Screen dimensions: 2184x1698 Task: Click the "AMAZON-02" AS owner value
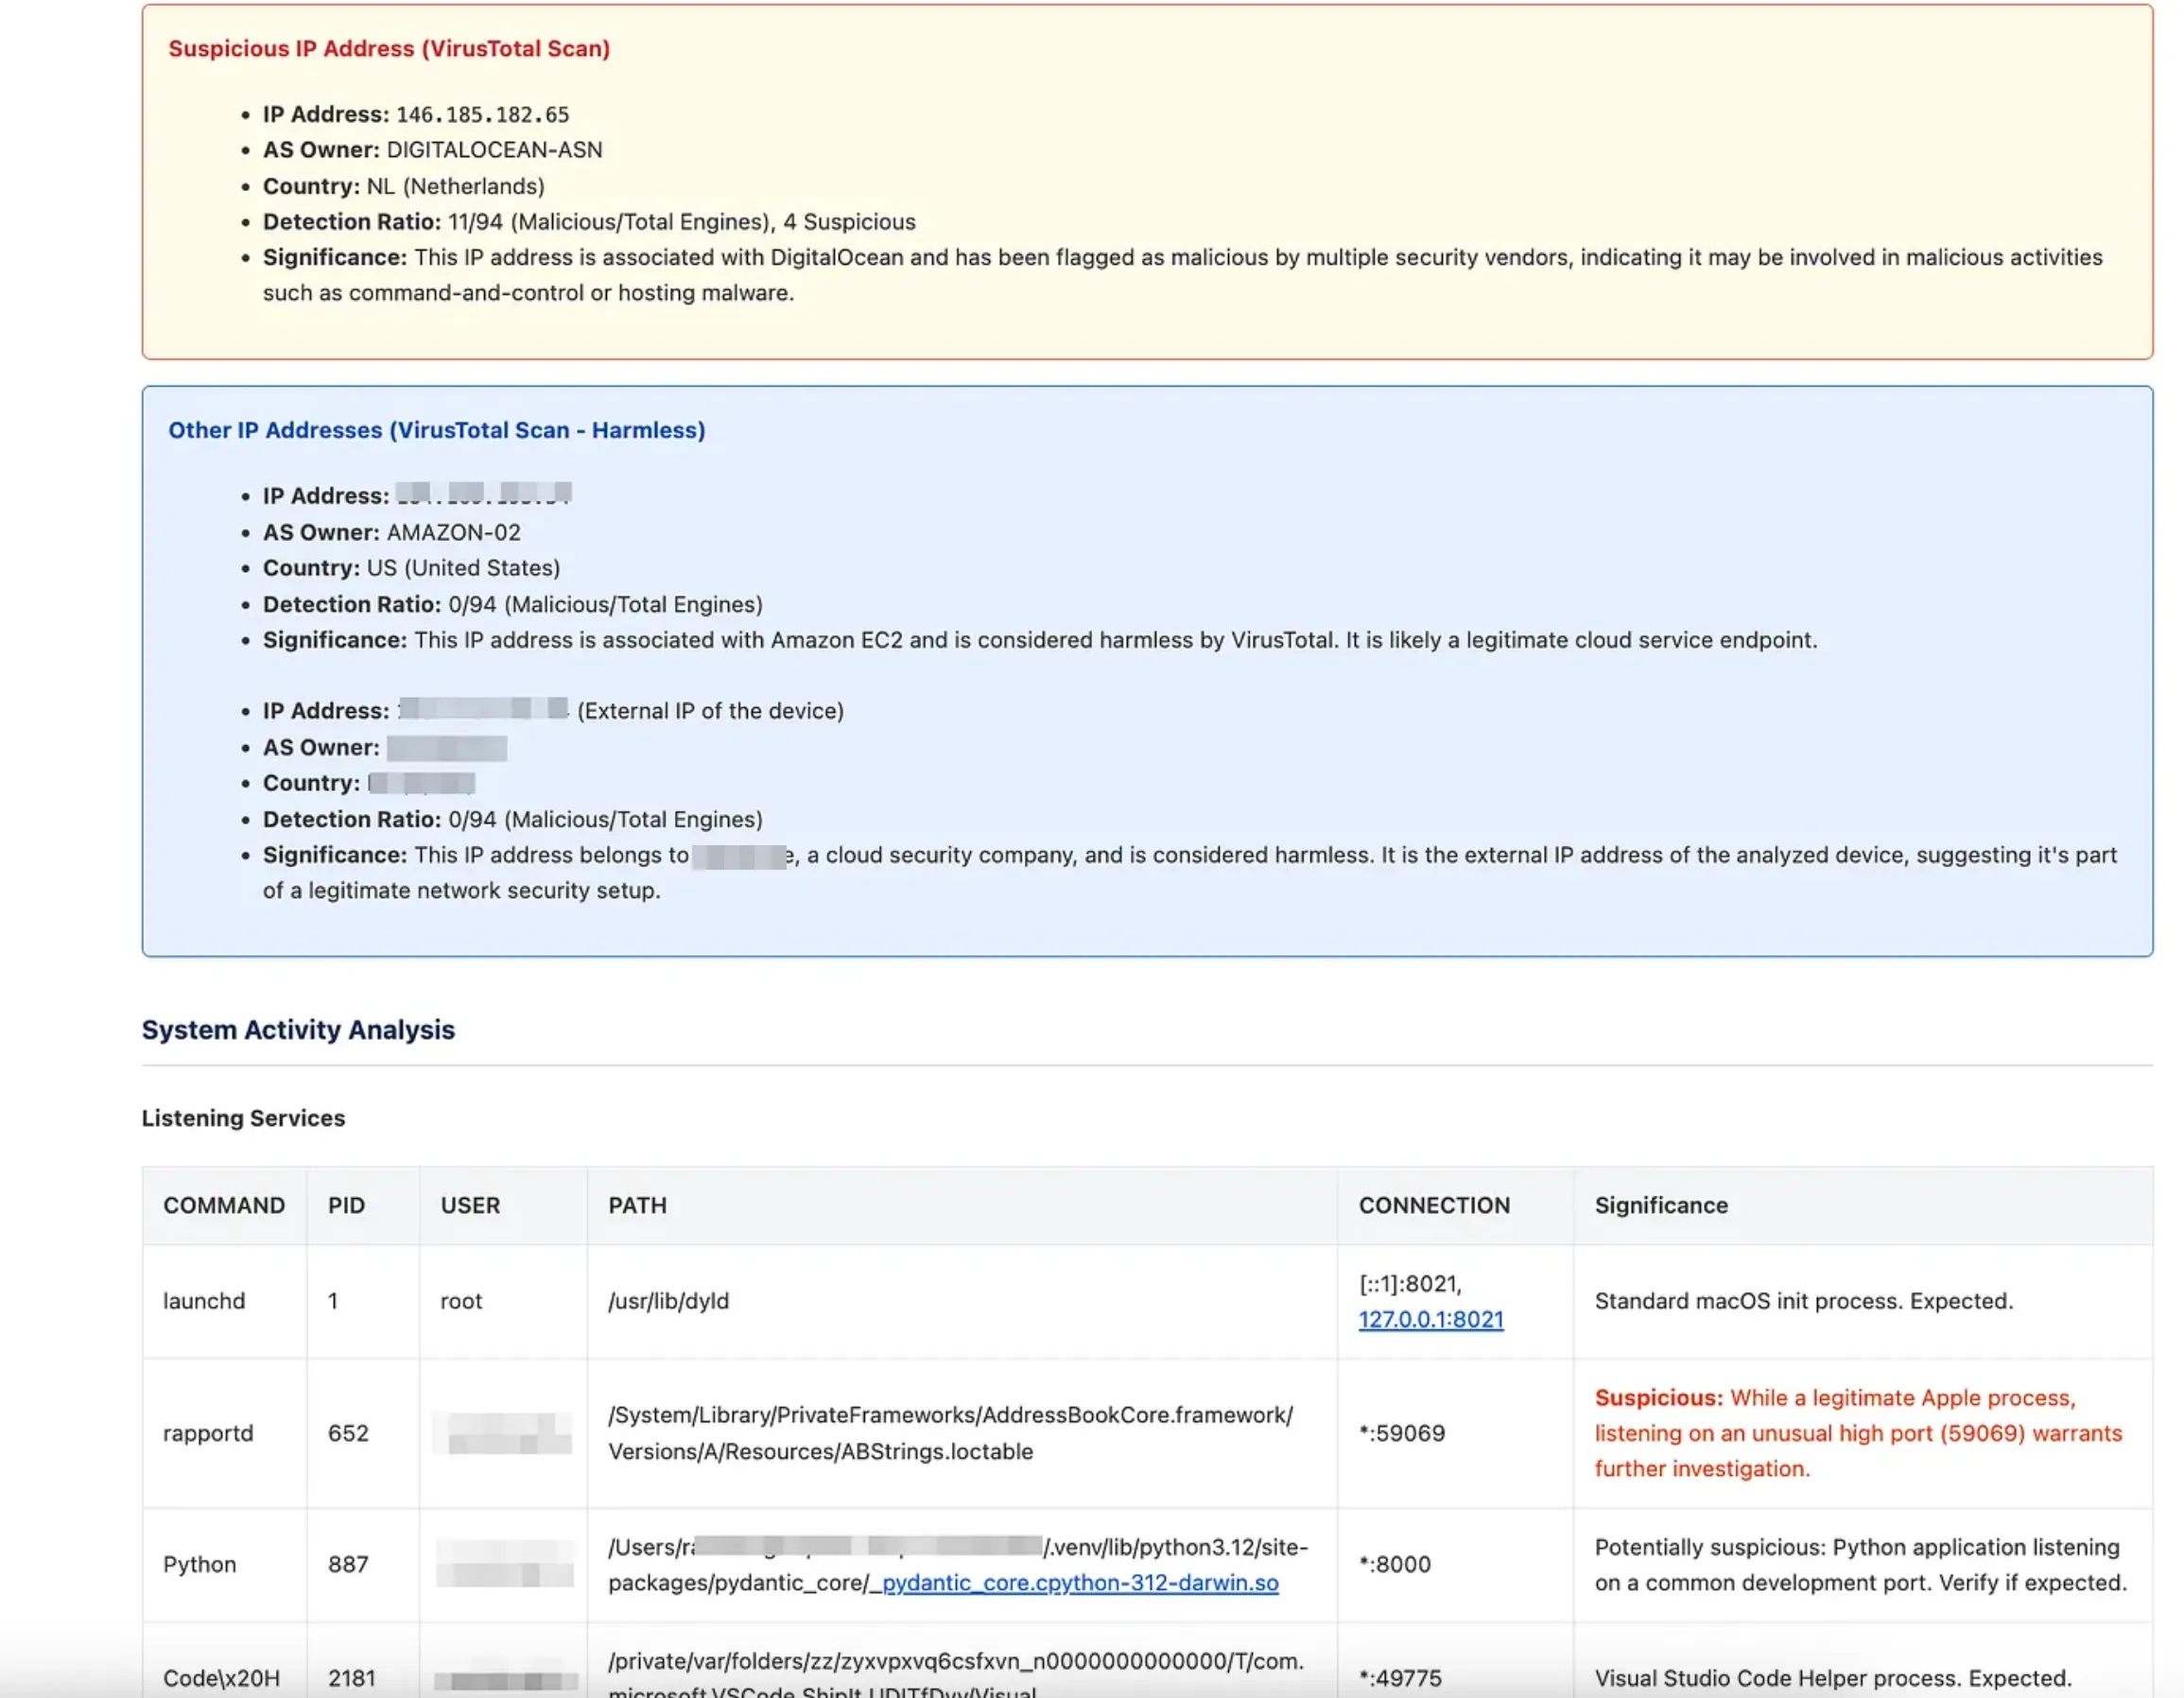453,532
